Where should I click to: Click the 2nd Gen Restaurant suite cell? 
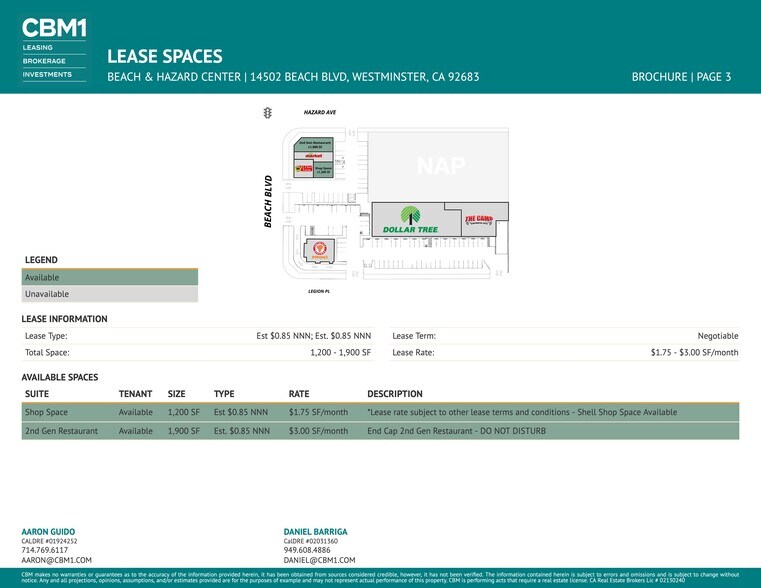coord(62,431)
